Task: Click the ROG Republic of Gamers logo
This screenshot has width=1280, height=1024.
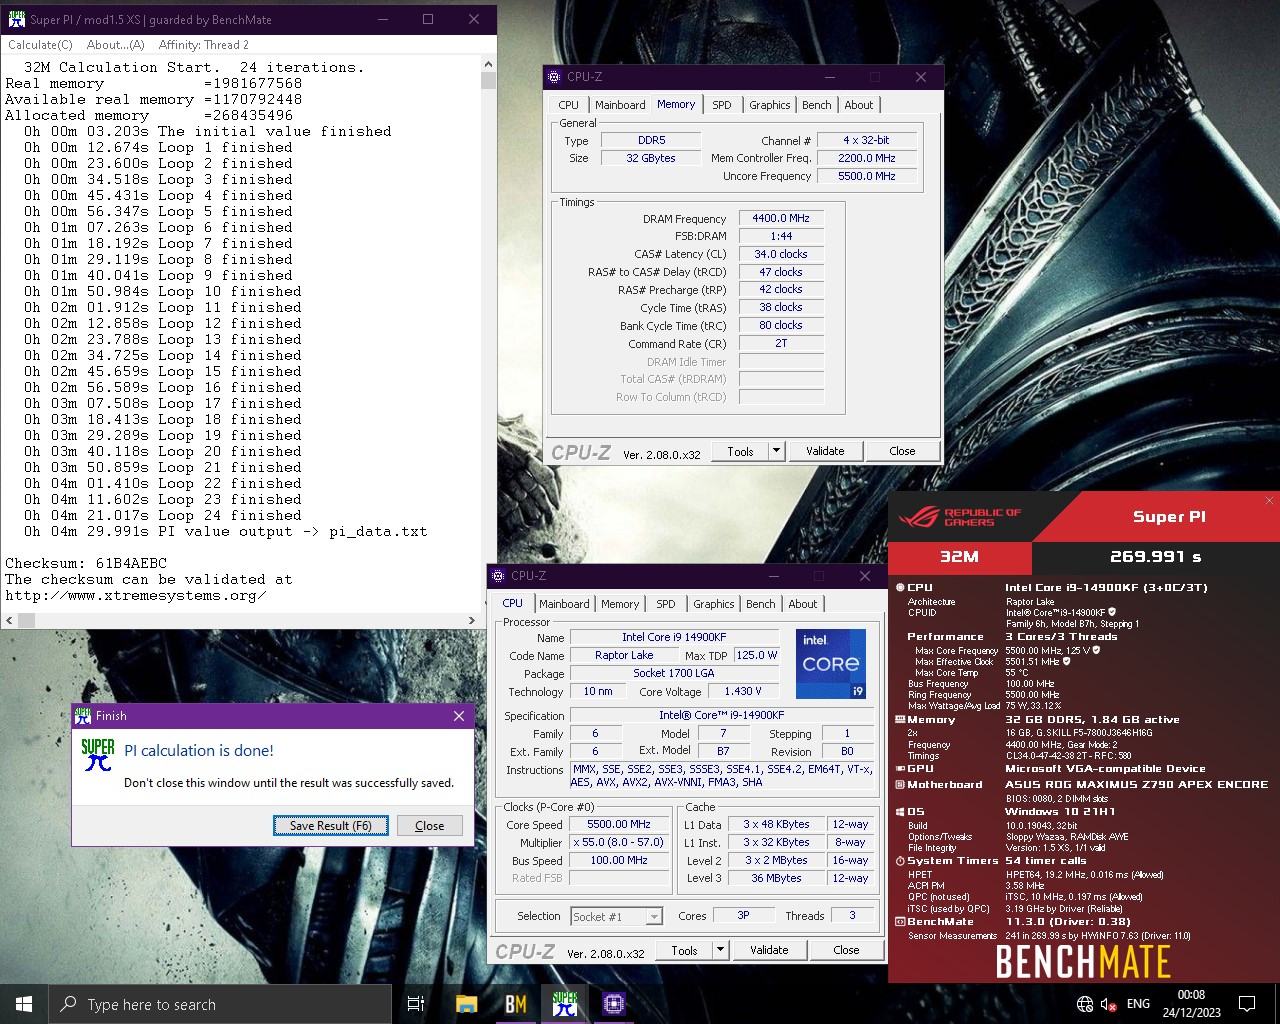Action: 960,517
